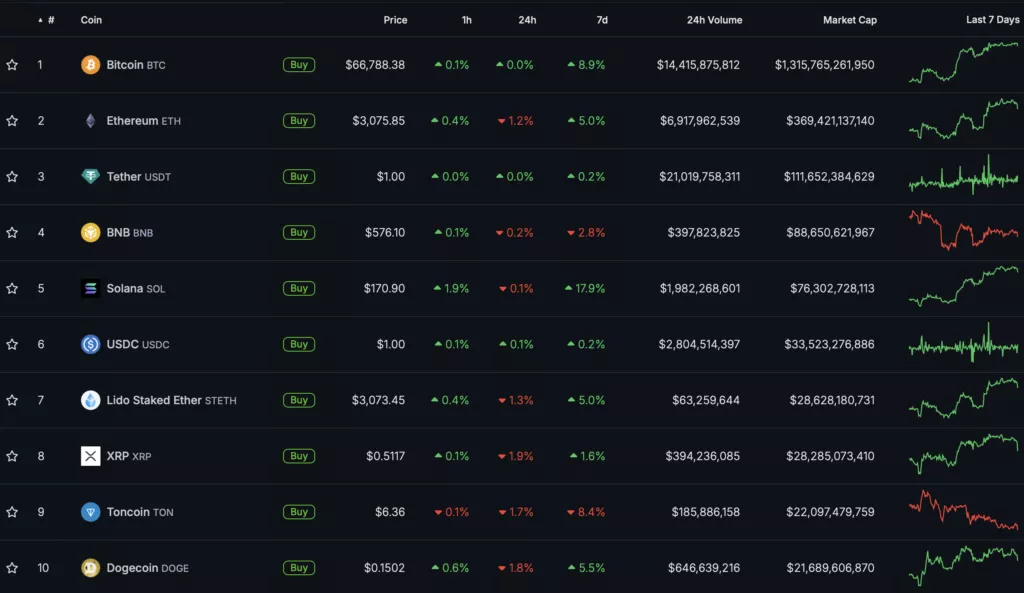Sort by 24h change column header

(527, 20)
